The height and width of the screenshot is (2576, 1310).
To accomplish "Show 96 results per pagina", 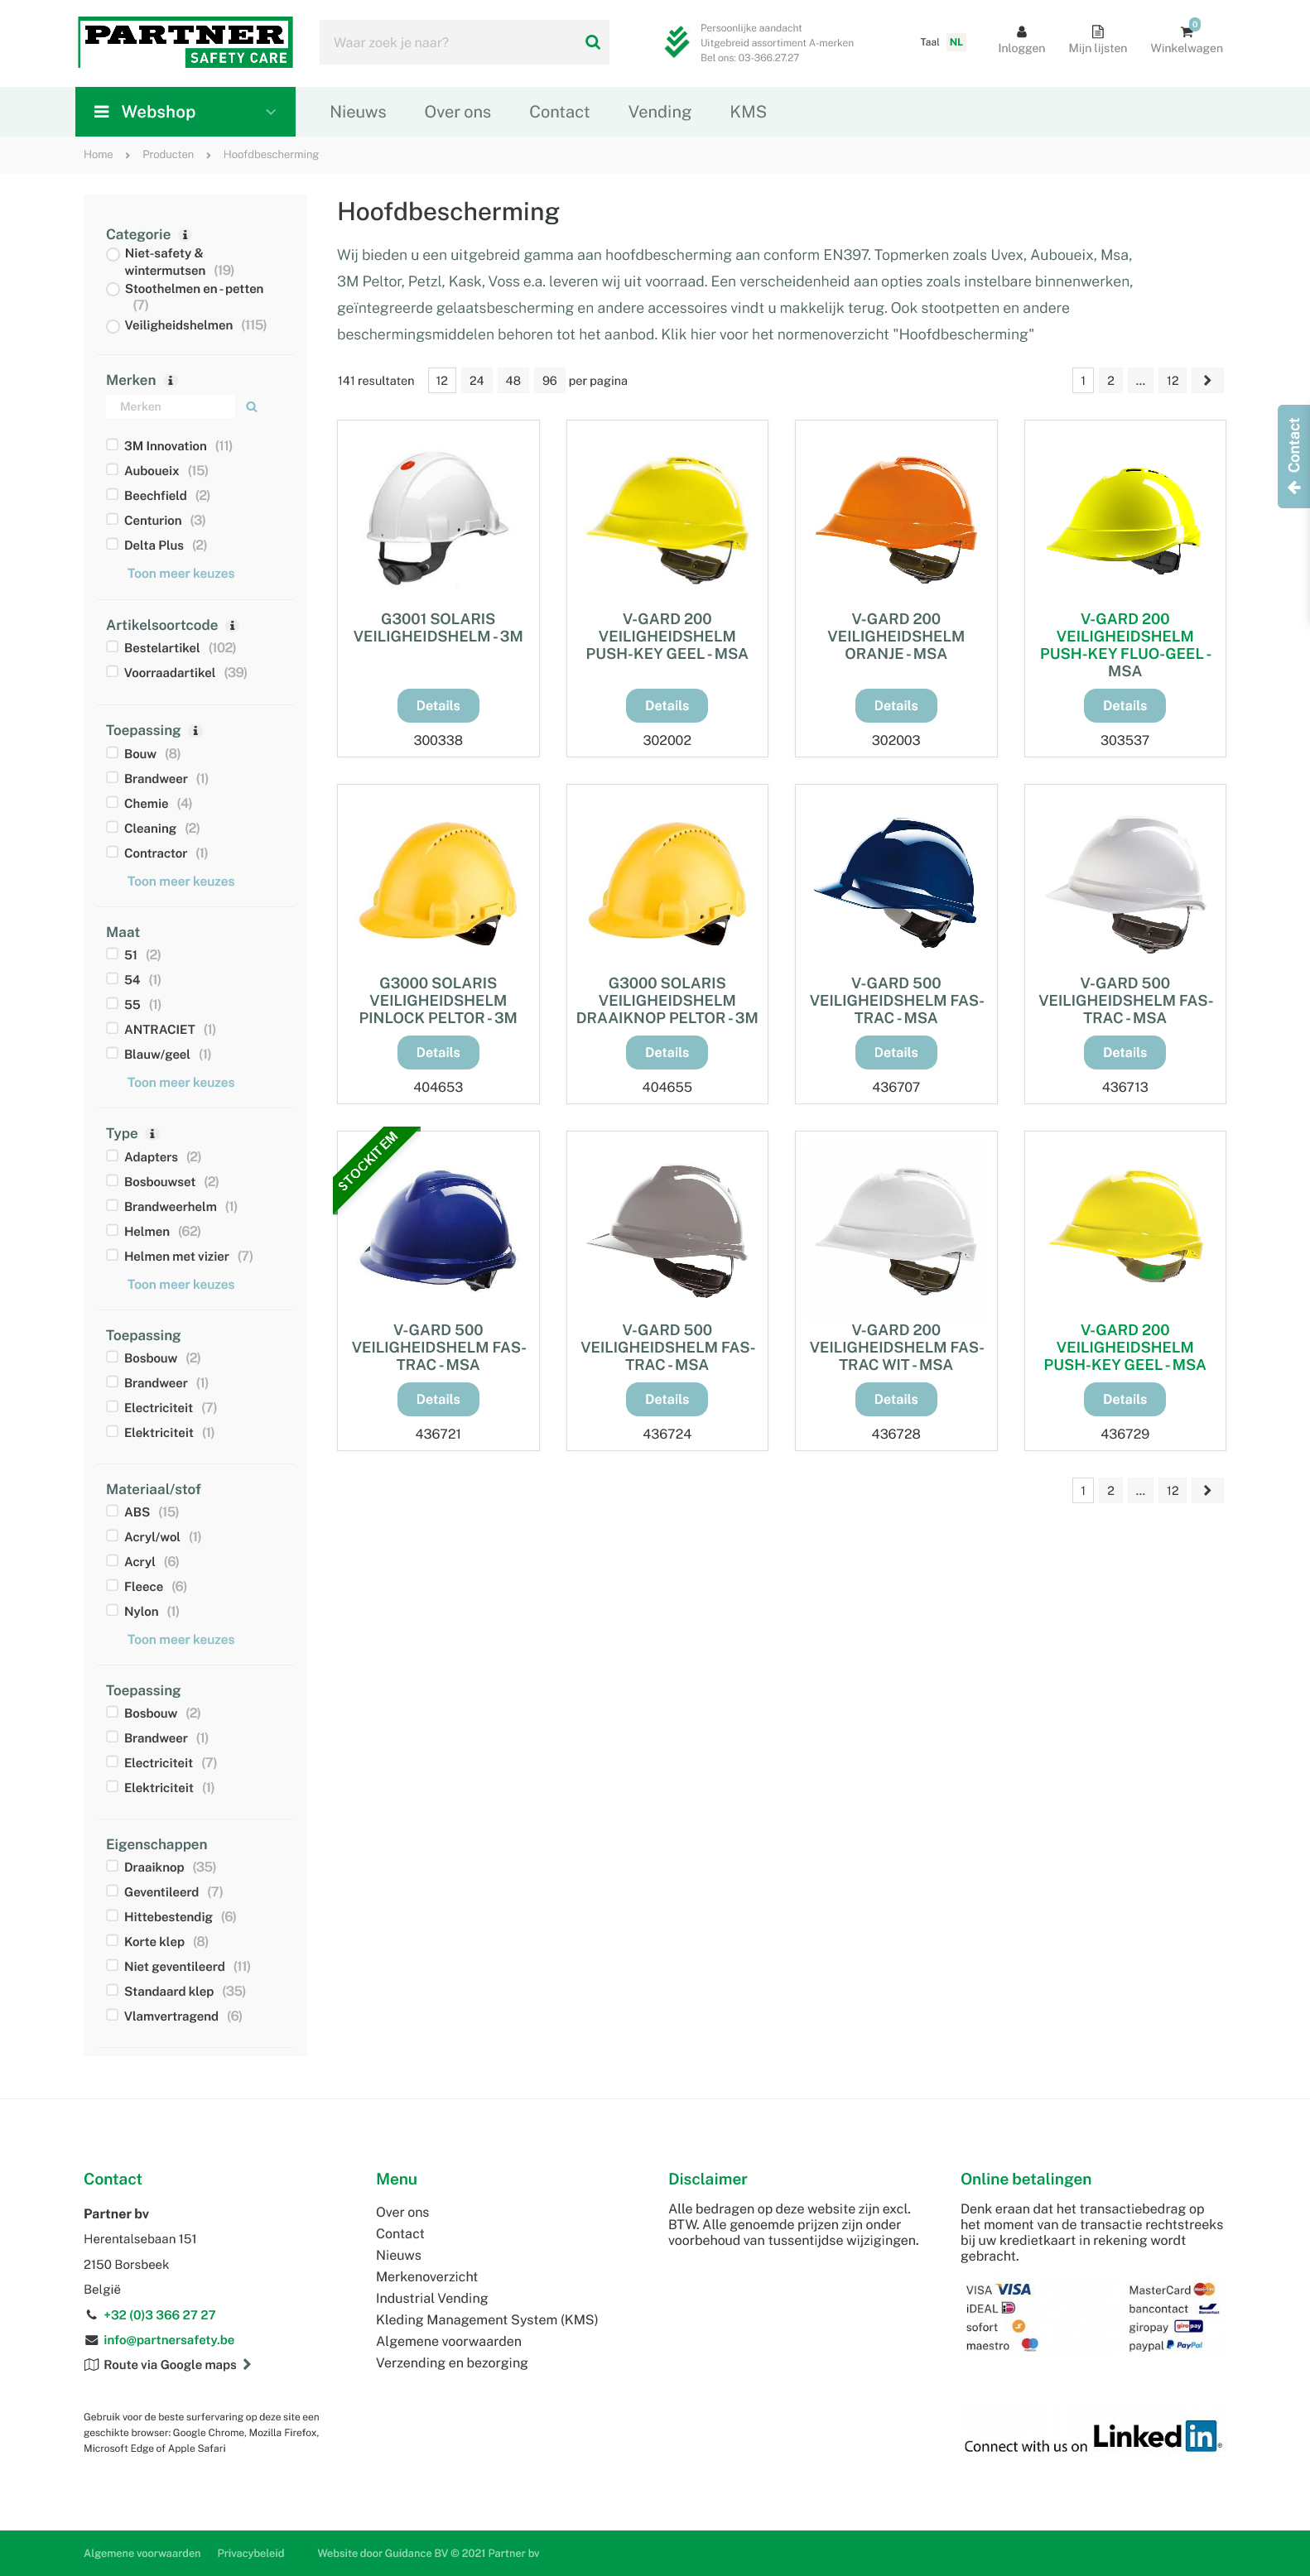I will click(x=550, y=381).
